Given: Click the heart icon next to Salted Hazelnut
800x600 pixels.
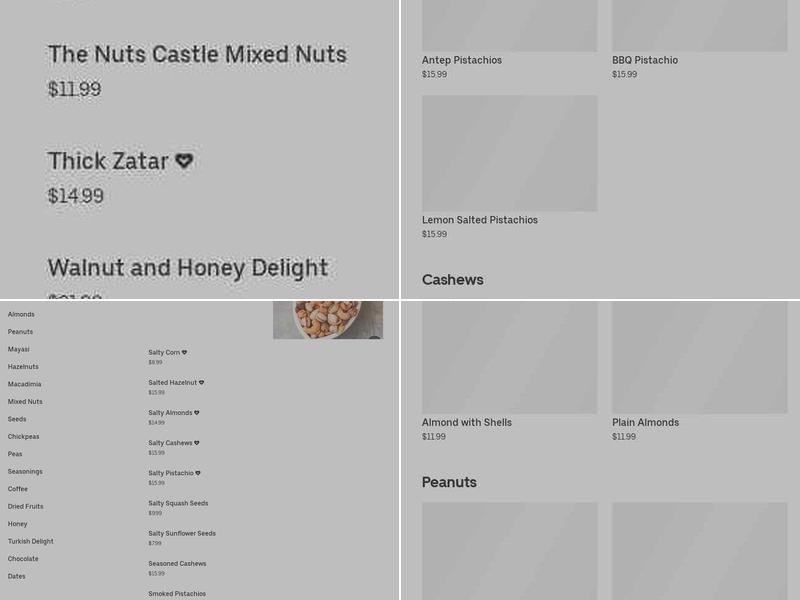Looking at the screenshot, I should (x=201, y=382).
